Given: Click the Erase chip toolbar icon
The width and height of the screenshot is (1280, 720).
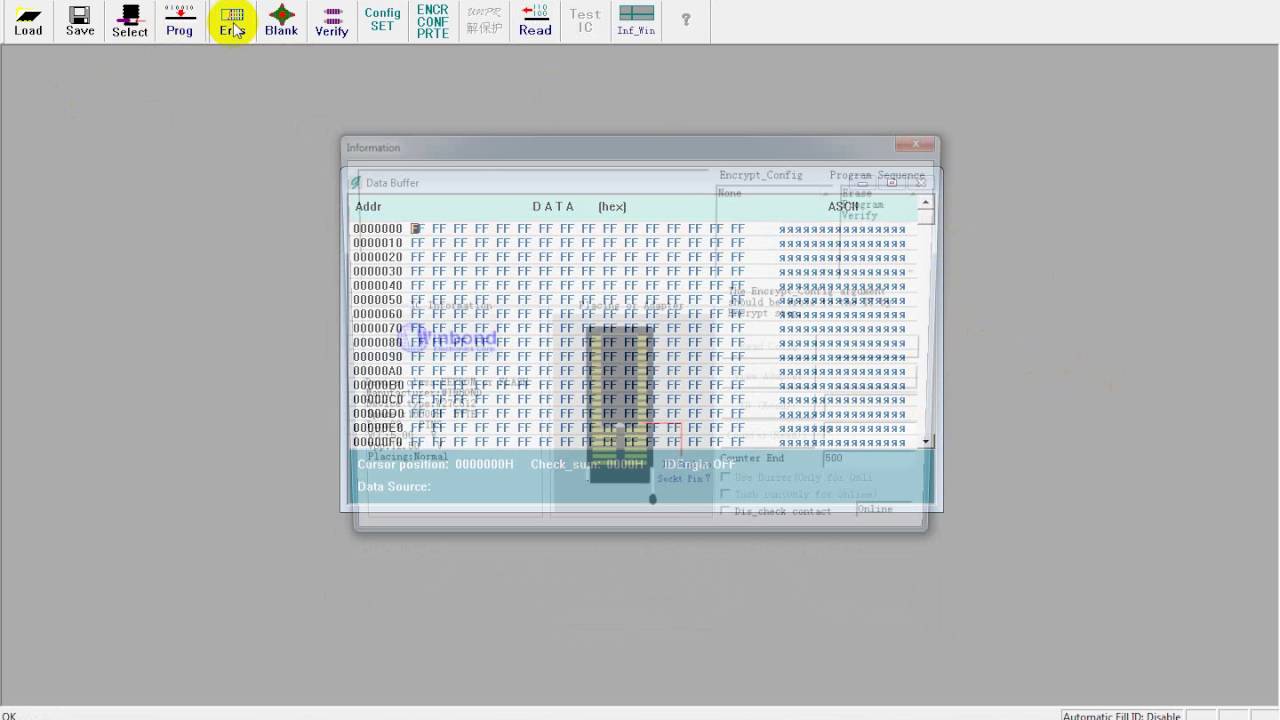Looking at the screenshot, I should (232, 21).
